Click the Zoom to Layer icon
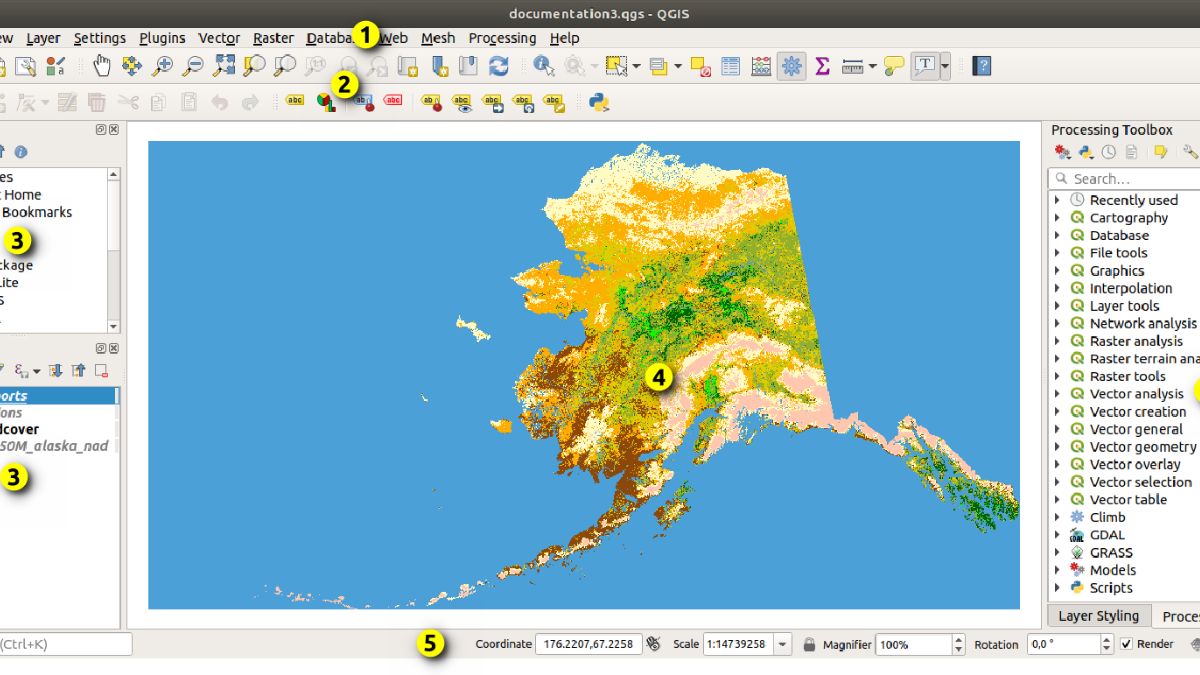This screenshot has height=675, width=1200. (285, 66)
